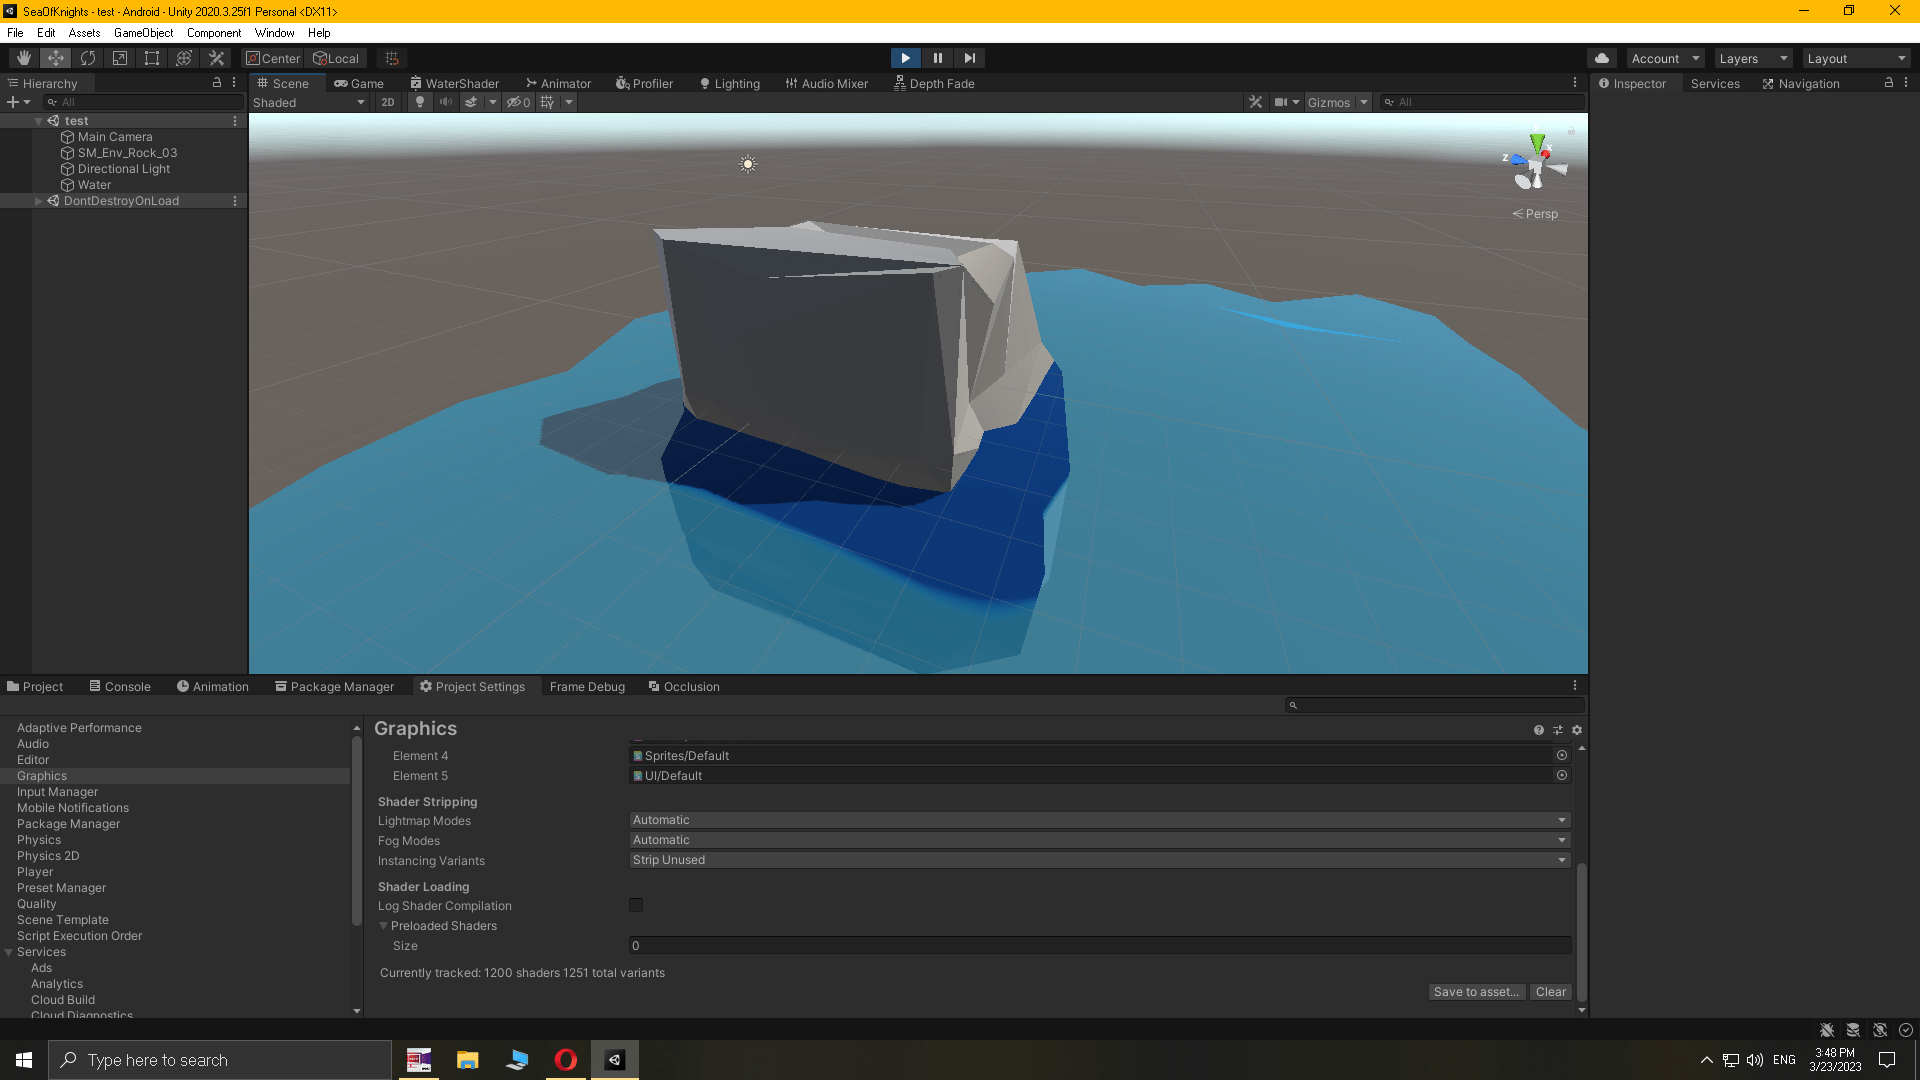Select the Move tool
The width and height of the screenshot is (1920, 1080).
pos(56,58)
